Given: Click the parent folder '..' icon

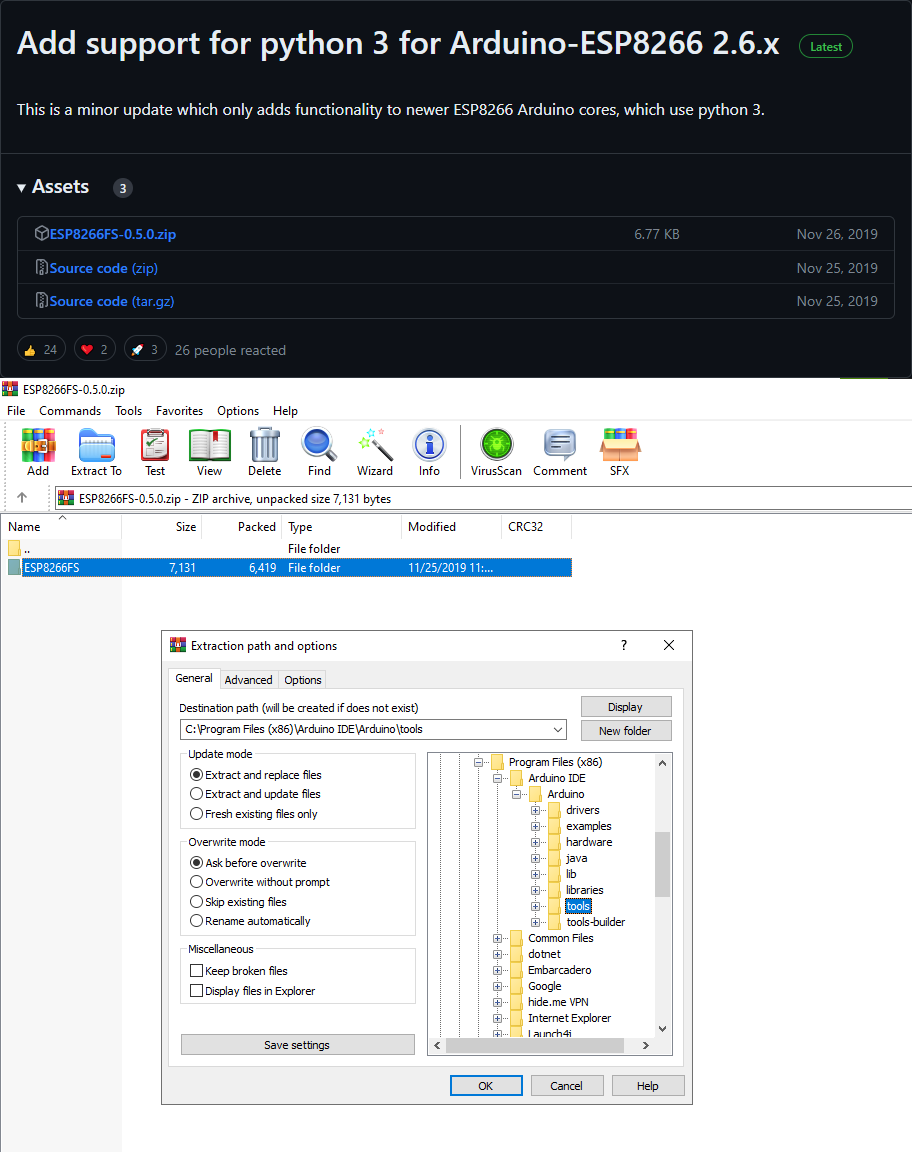Looking at the screenshot, I should (x=15, y=548).
